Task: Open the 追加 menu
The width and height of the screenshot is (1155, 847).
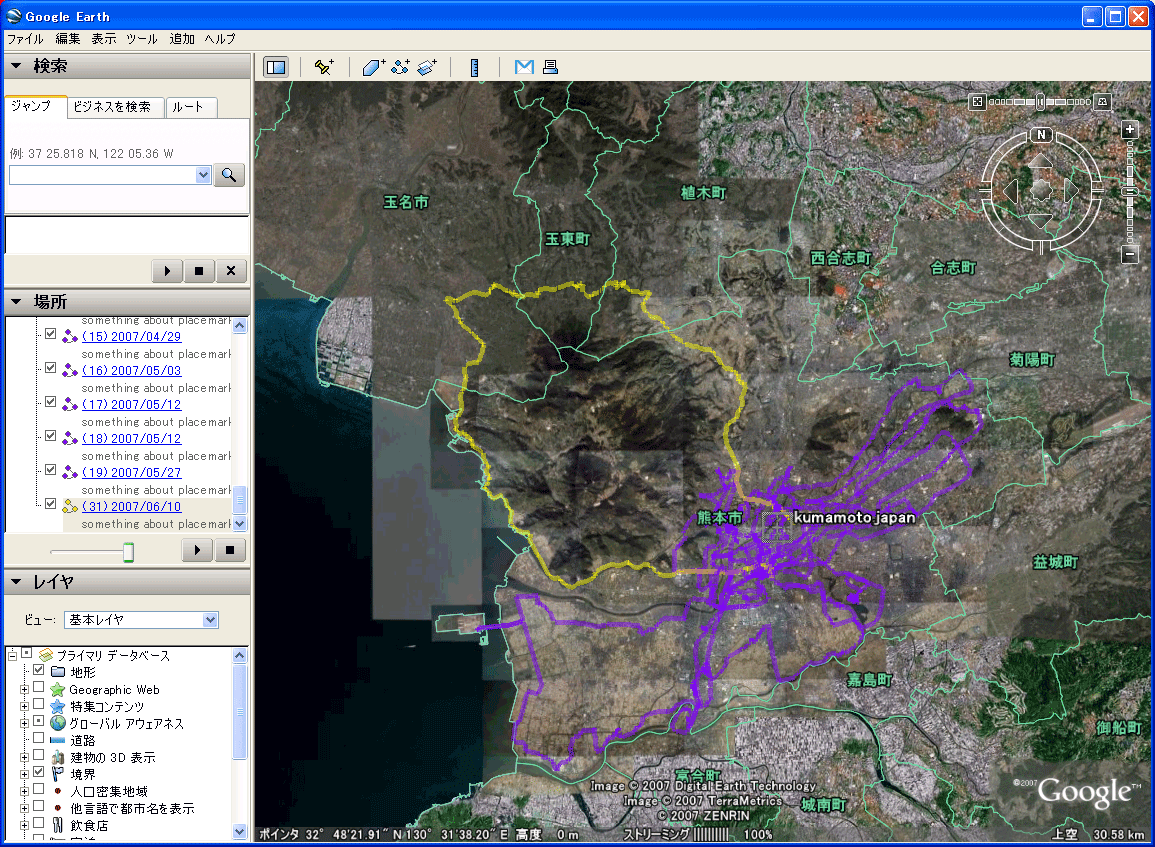Action: [x=182, y=39]
